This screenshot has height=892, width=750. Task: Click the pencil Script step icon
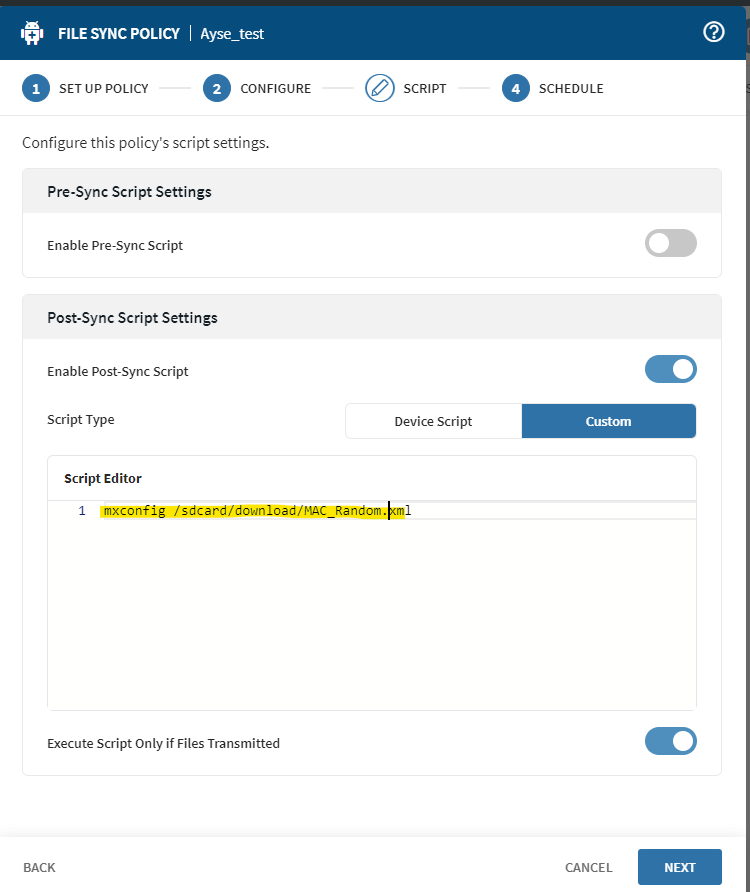380,89
